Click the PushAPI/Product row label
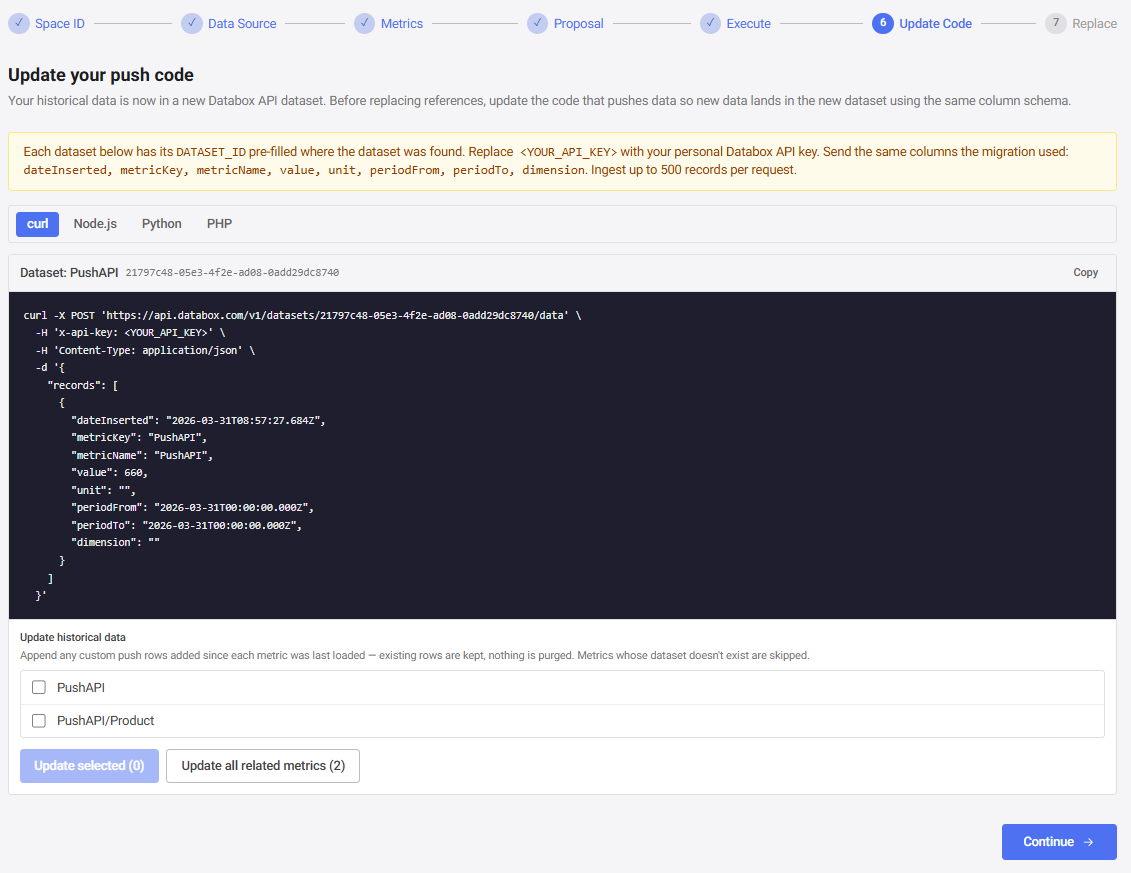Screen dimensions: 1131x873 [105, 721]
